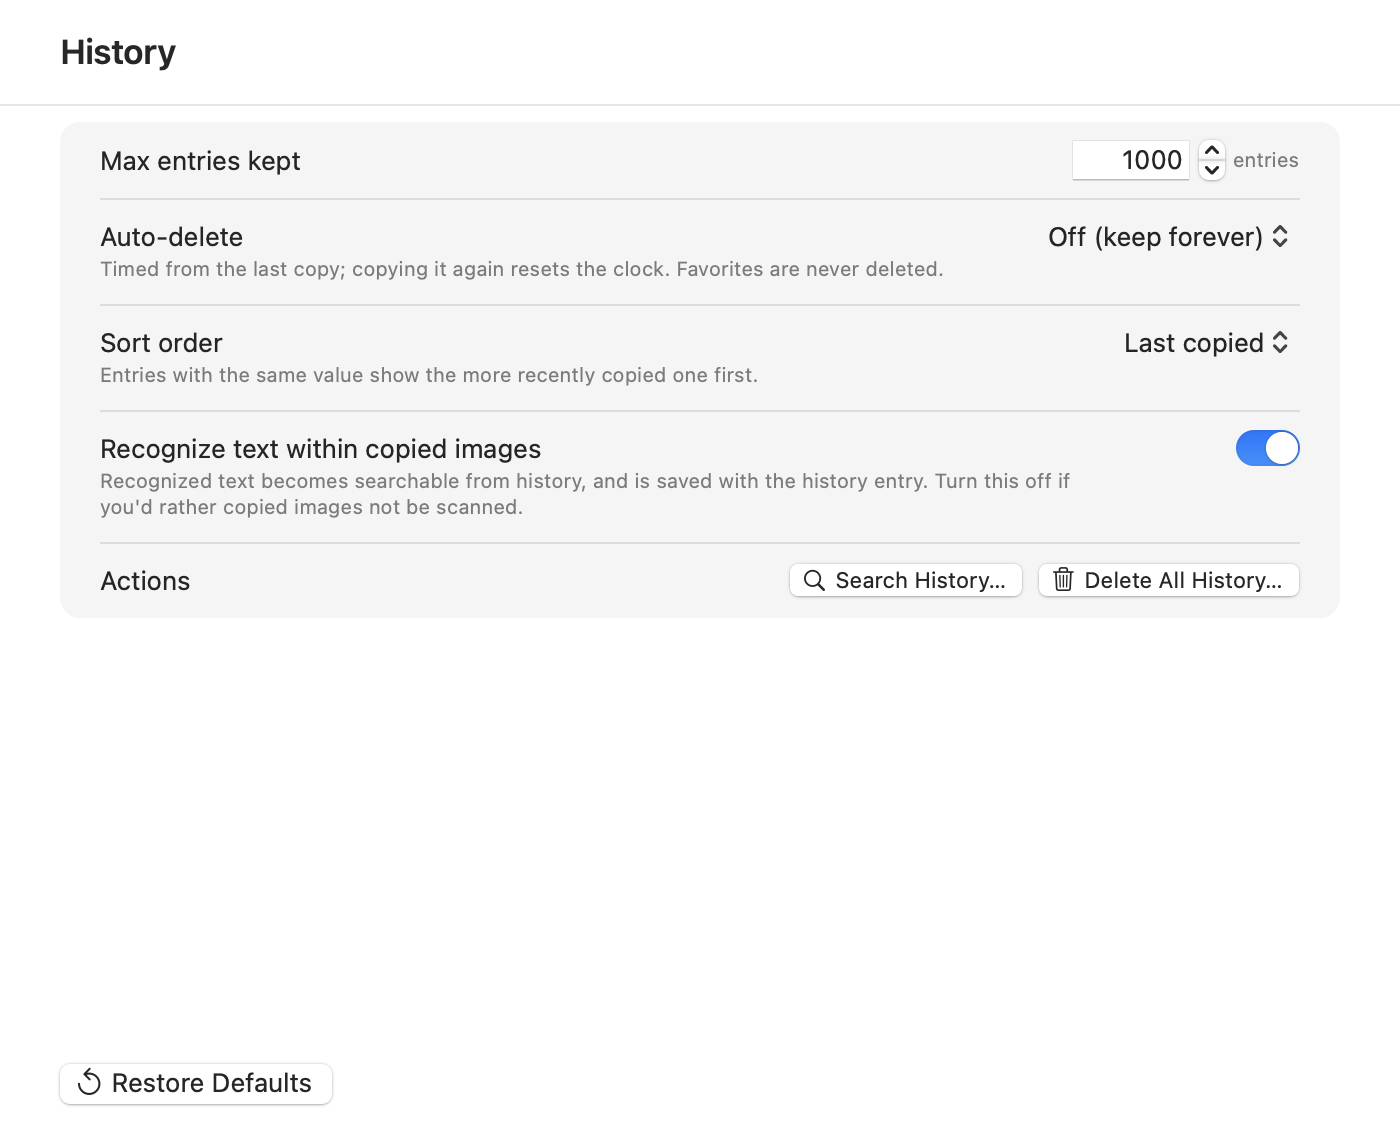
Task: Toggle Recognize text within copied images switch
Action: pyautogui.click(x=1267, y=448)
